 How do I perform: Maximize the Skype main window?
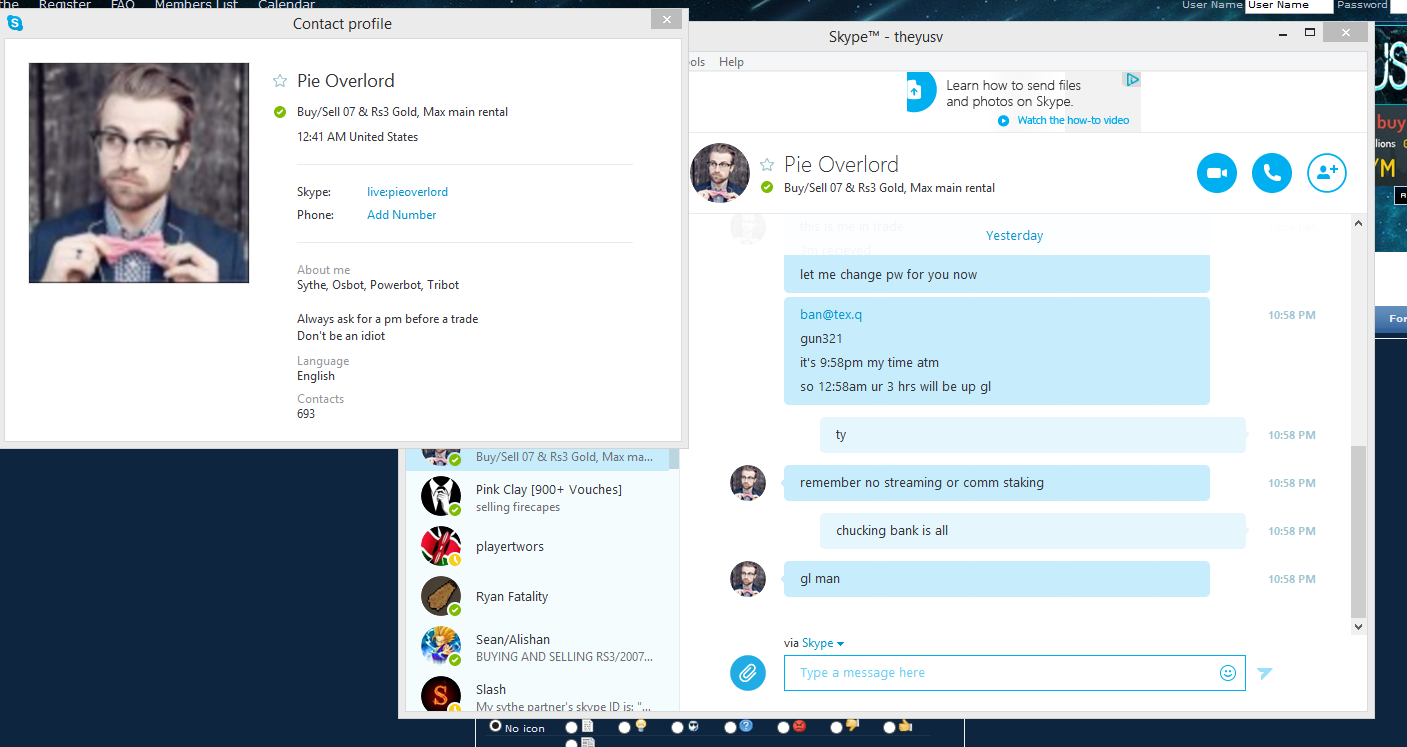tap(1310, 33)
